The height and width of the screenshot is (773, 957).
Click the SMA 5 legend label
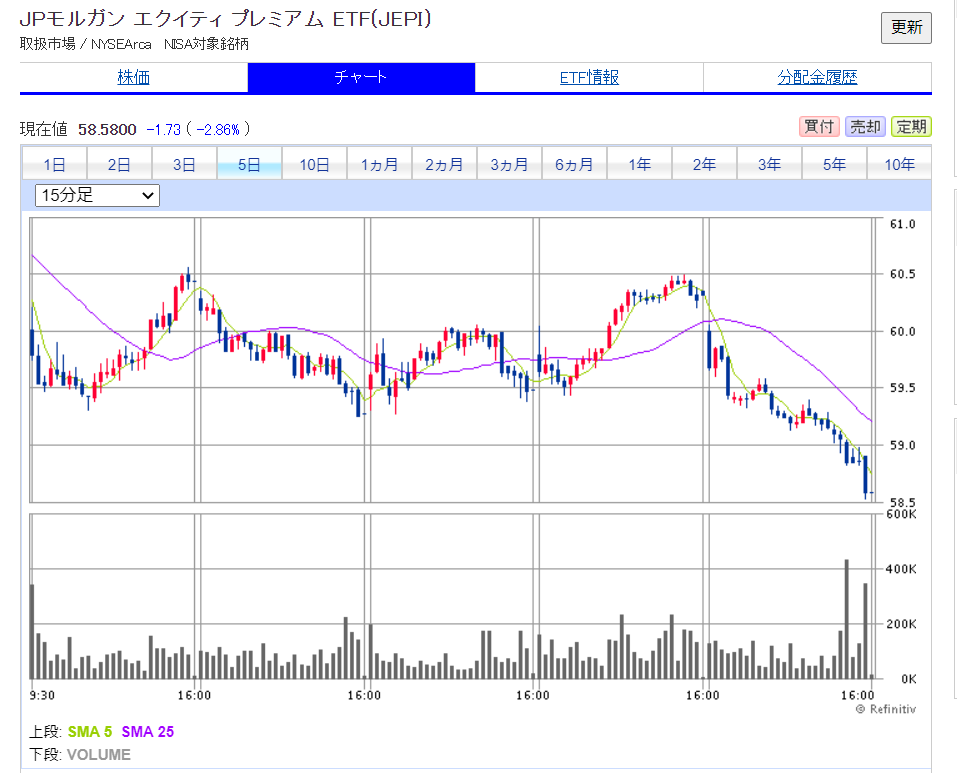click(90, 732)
